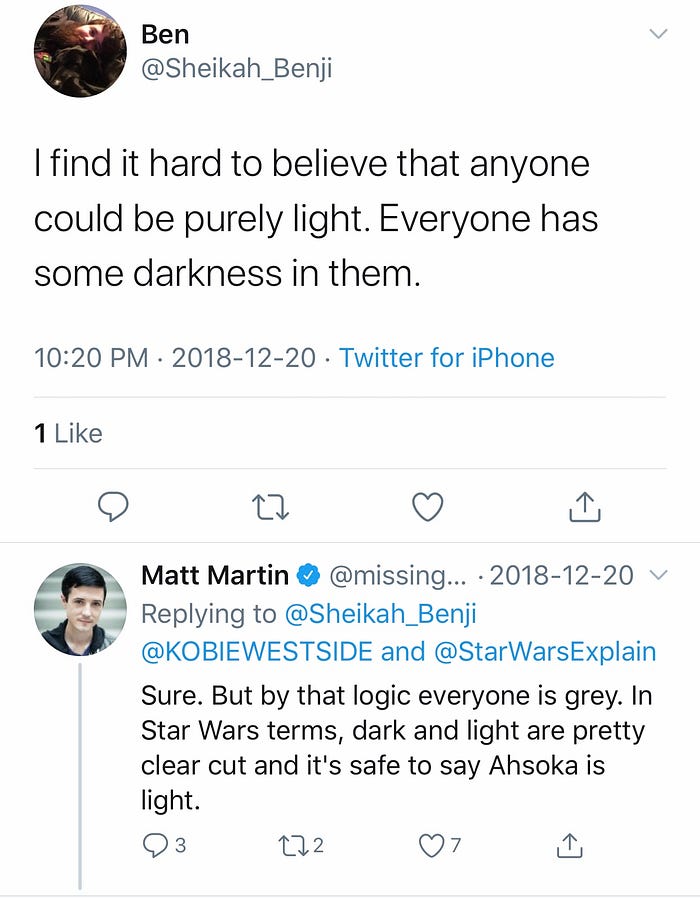
Task: Reply to Ben's tweet with comment icon
Action: click(113, 508)
